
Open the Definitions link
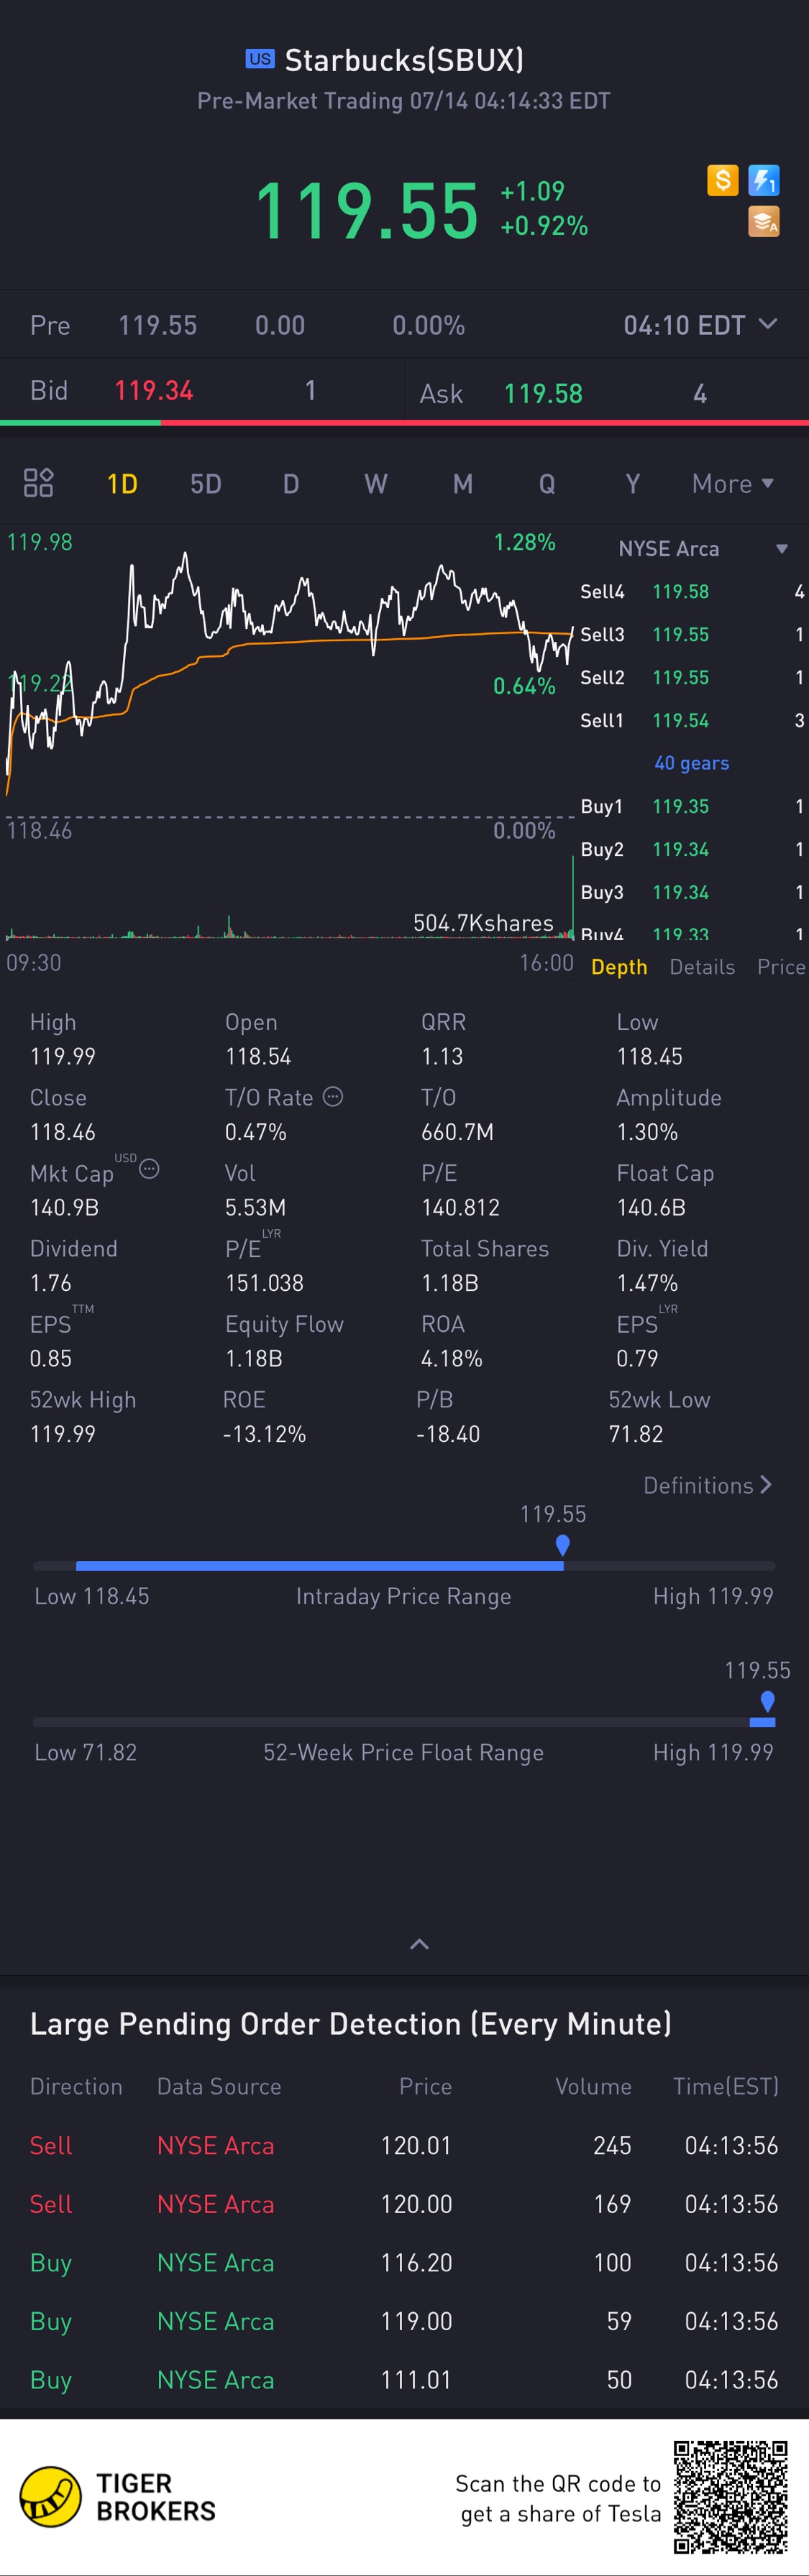coord(707,1485)
